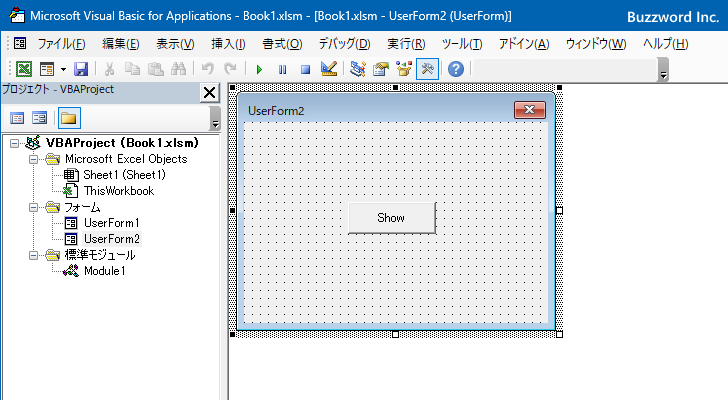Click the toolbar drag grip next to Excel icon
728x400 pixels.
point(10,69)
